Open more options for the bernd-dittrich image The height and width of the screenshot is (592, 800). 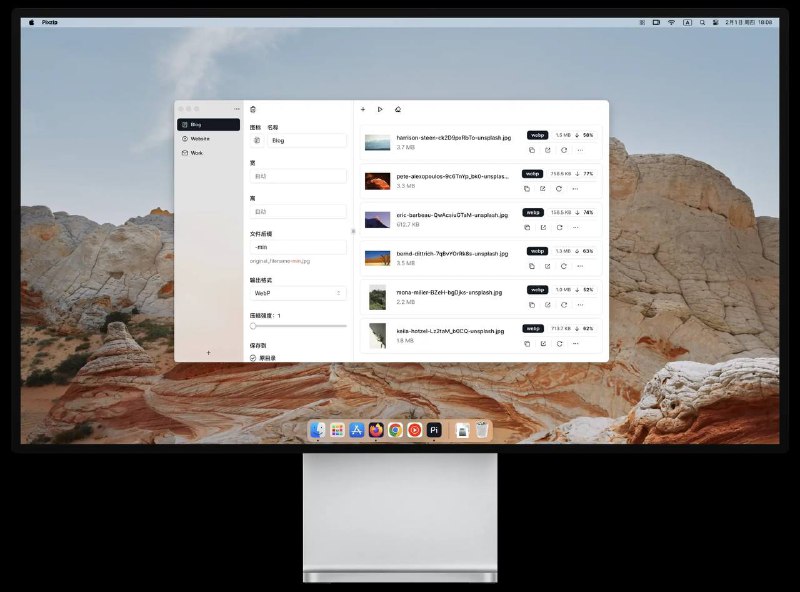click(579, 266)
